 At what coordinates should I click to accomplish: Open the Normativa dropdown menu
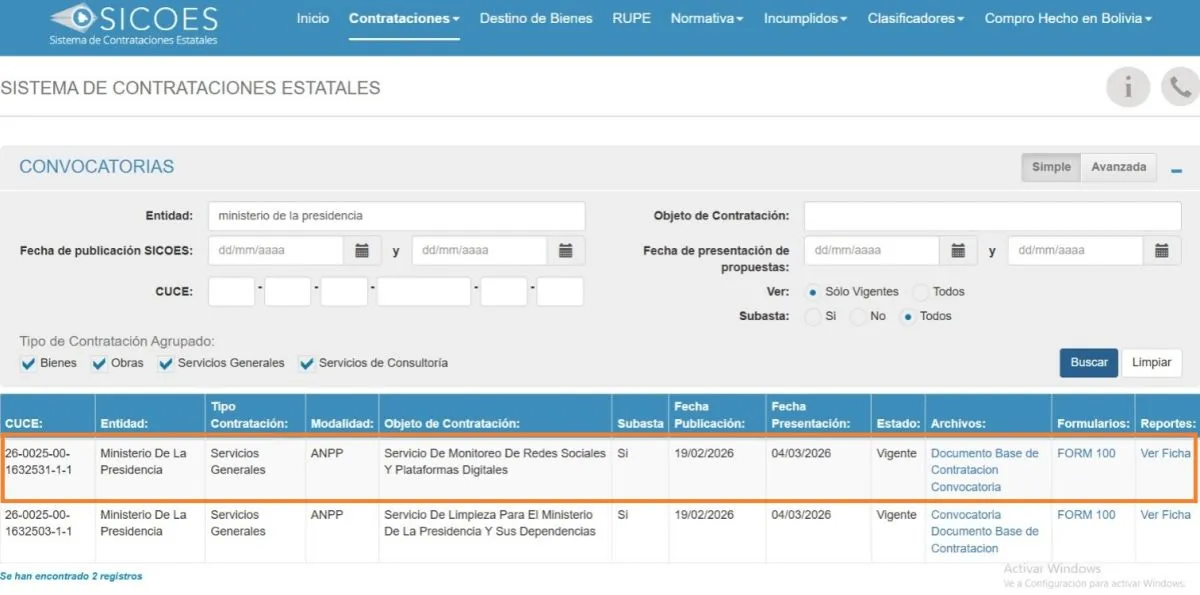[706, 19]
